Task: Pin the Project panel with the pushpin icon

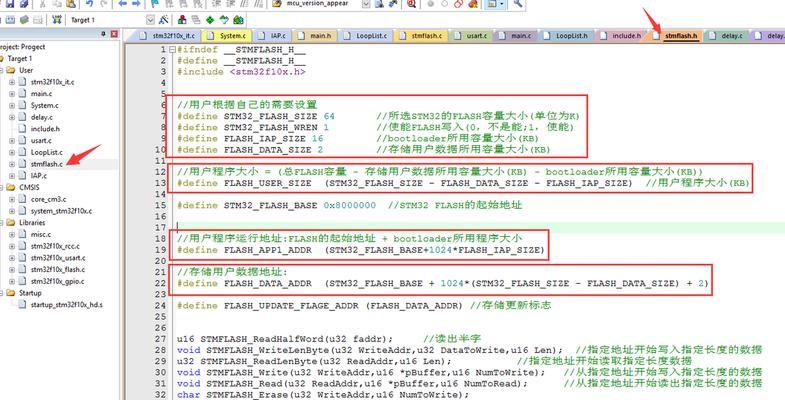Action: (x=104, y=34)
